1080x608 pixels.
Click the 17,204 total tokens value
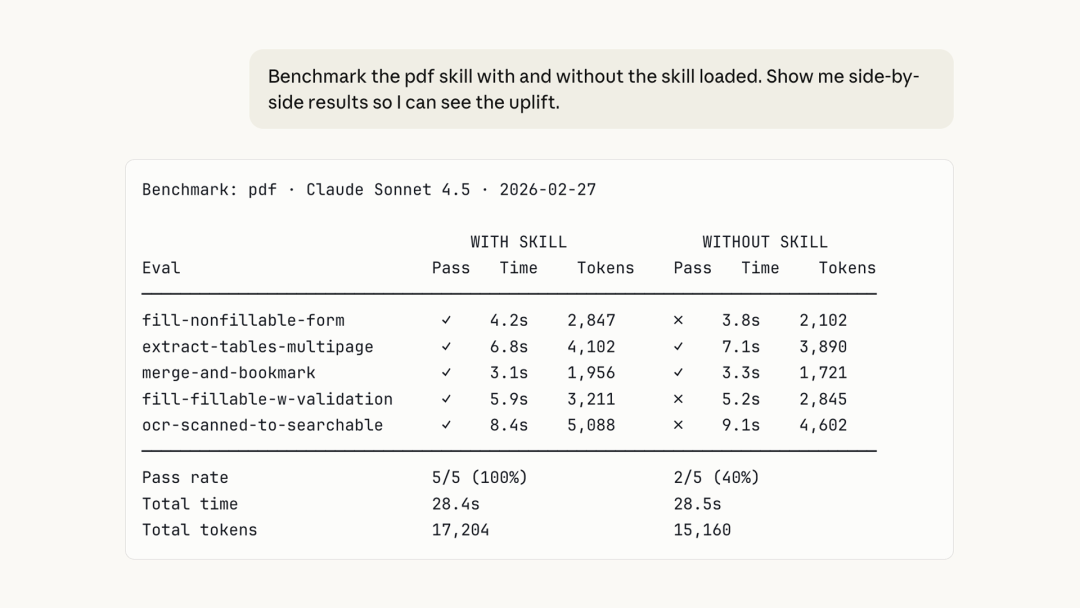[x=460, y=529]
